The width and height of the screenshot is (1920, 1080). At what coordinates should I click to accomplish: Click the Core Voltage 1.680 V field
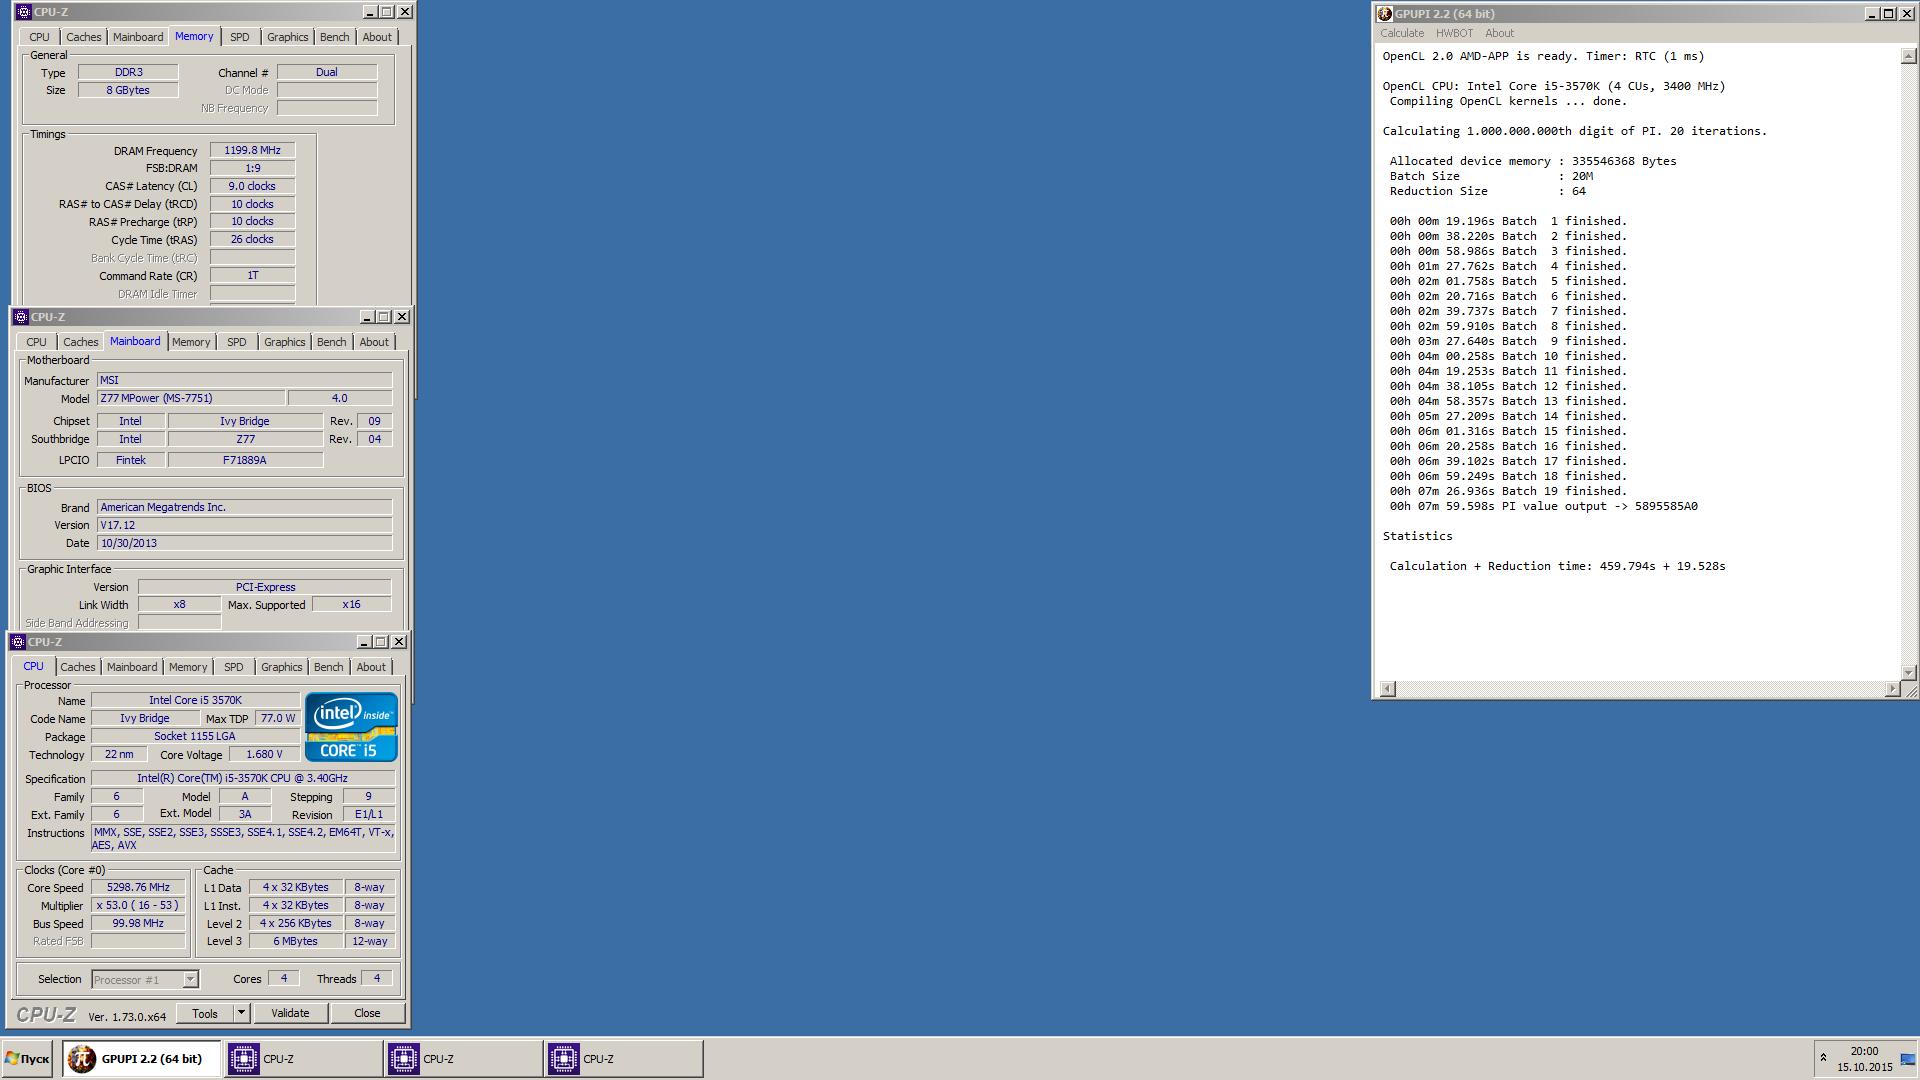coord(264,755)
